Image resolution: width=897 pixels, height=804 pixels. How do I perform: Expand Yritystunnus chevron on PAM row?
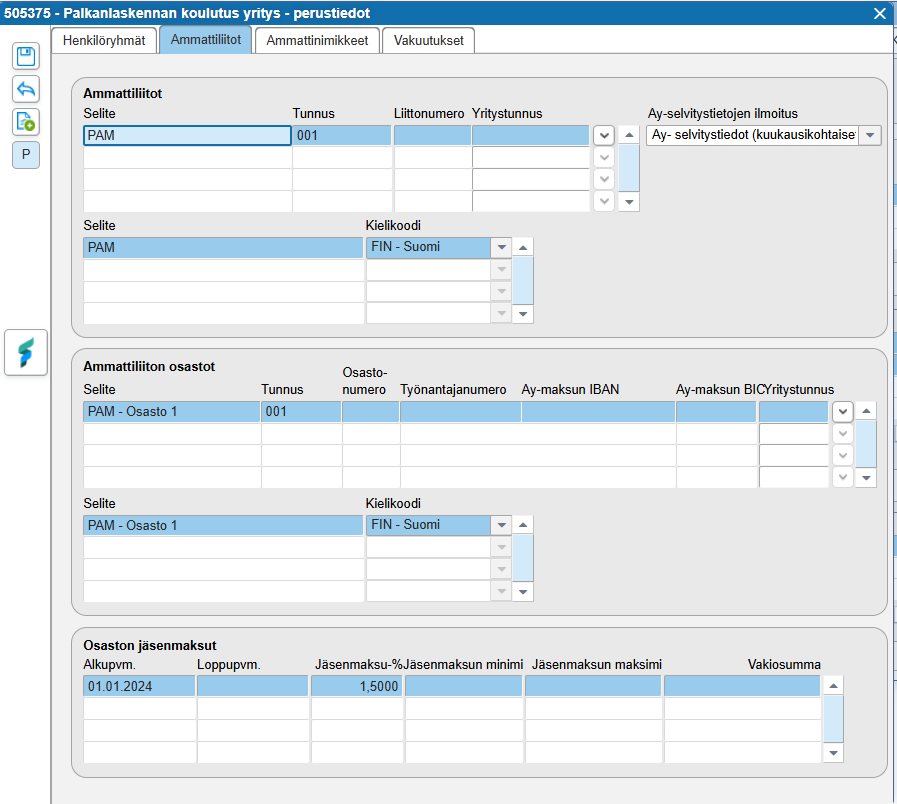pos(604,136)
